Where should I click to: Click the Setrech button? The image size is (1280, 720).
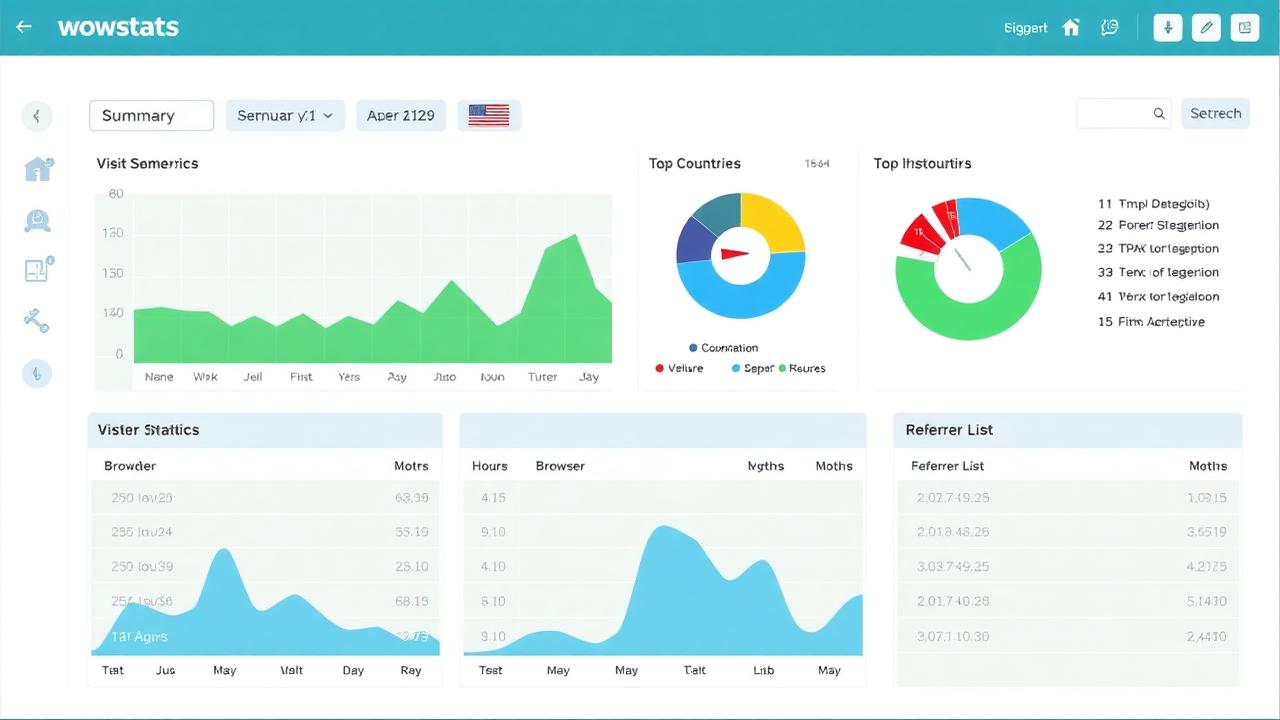[1215, 114]
